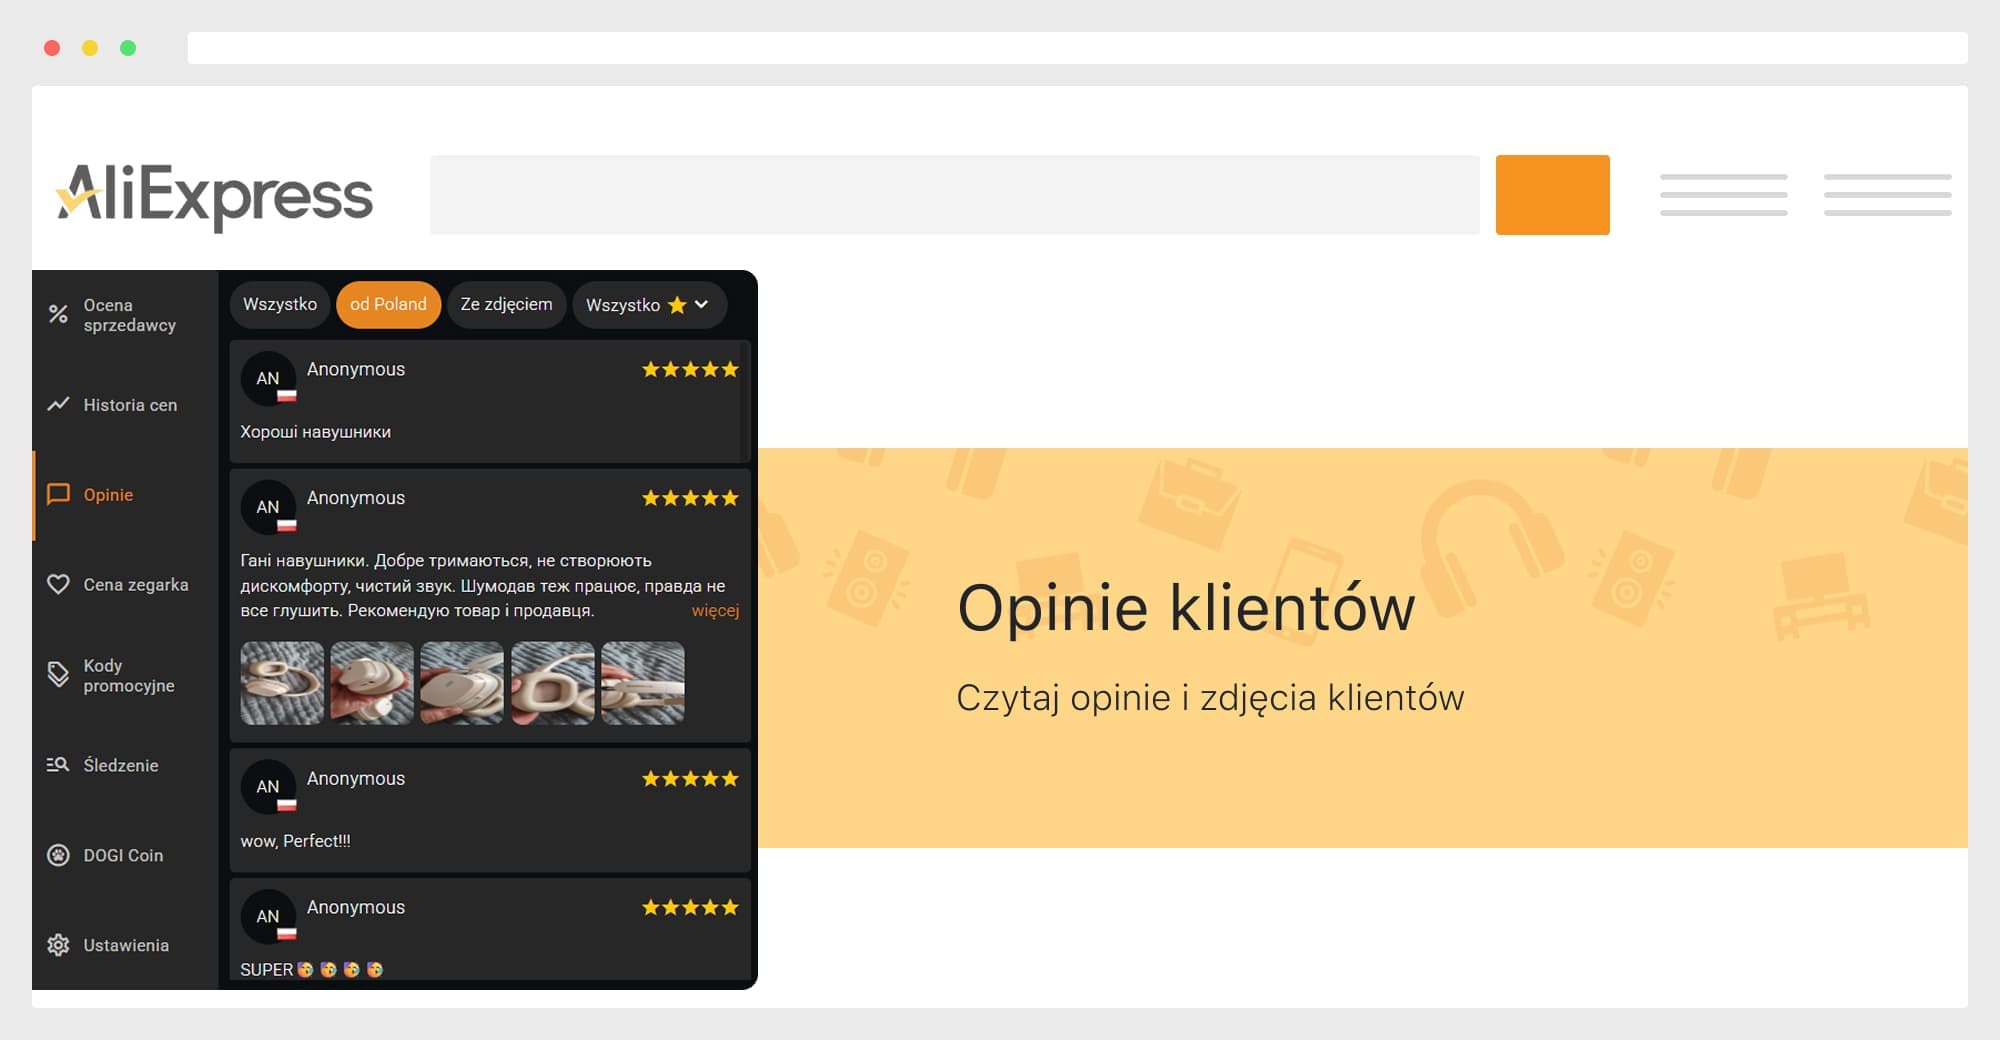Click the AliExpress logo

coord(215,195)
